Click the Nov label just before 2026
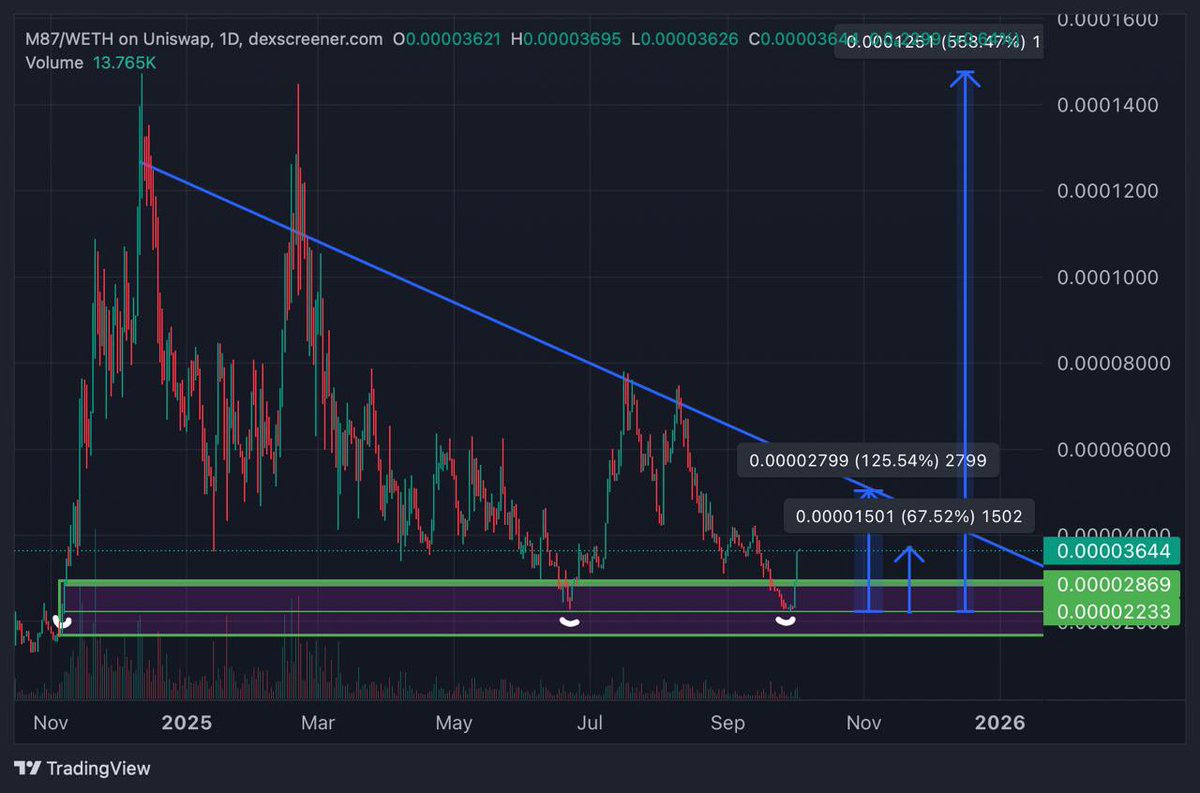Screen dimensions: 1200x793 [x=864, y=723]
